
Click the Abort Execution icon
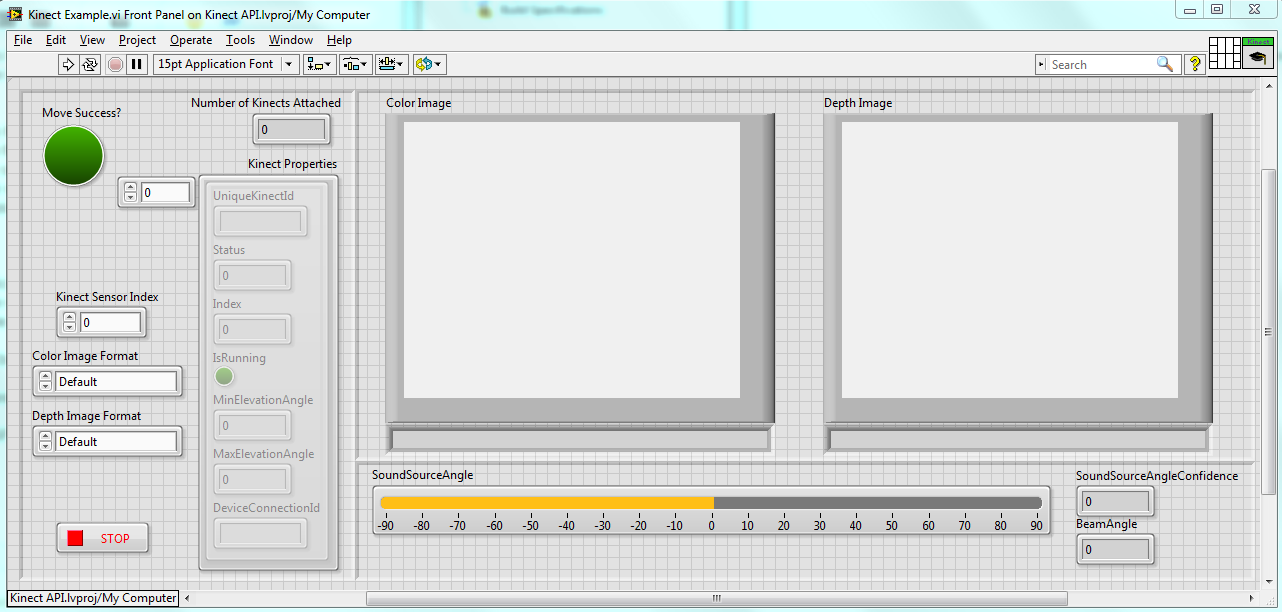click(x=113, y=64)
